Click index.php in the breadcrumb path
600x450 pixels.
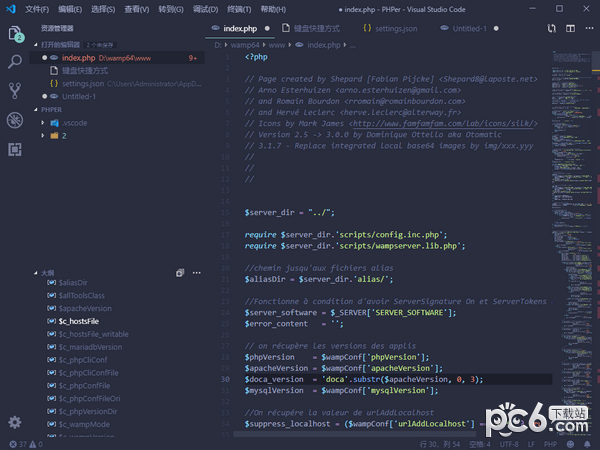pos(324,45)
